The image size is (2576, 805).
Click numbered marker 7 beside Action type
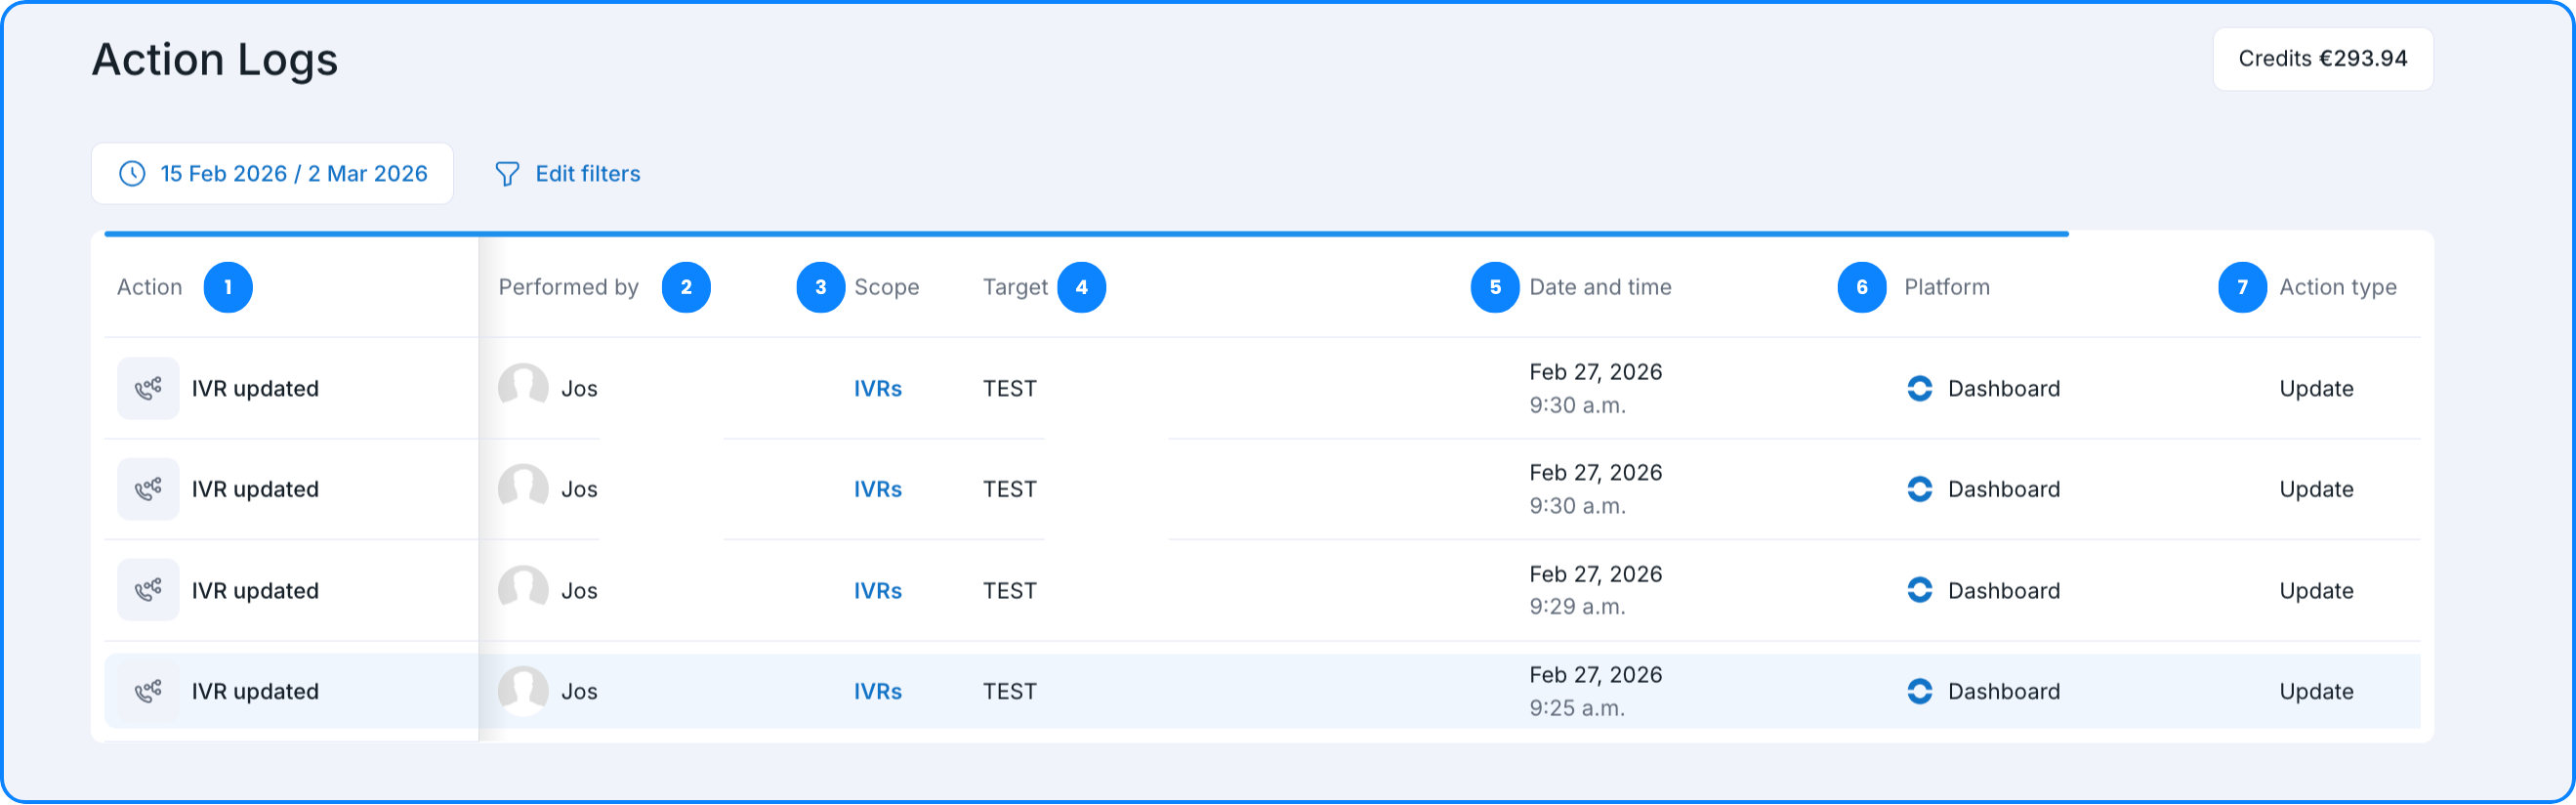coord(2242,288)
